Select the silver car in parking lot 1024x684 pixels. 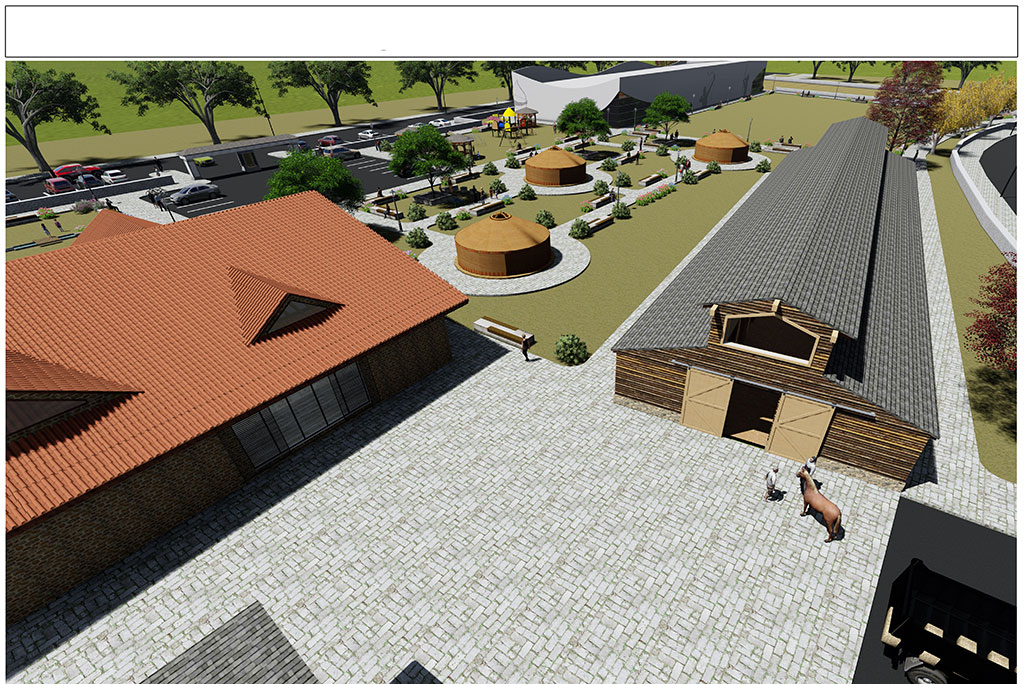(195, 192)
